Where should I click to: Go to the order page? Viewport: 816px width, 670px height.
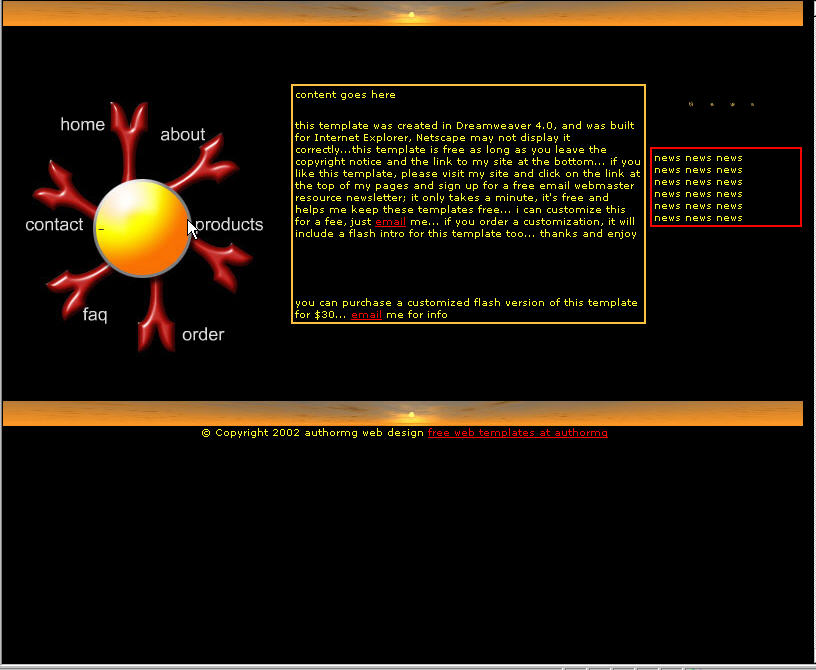click(x=203, y=334)
